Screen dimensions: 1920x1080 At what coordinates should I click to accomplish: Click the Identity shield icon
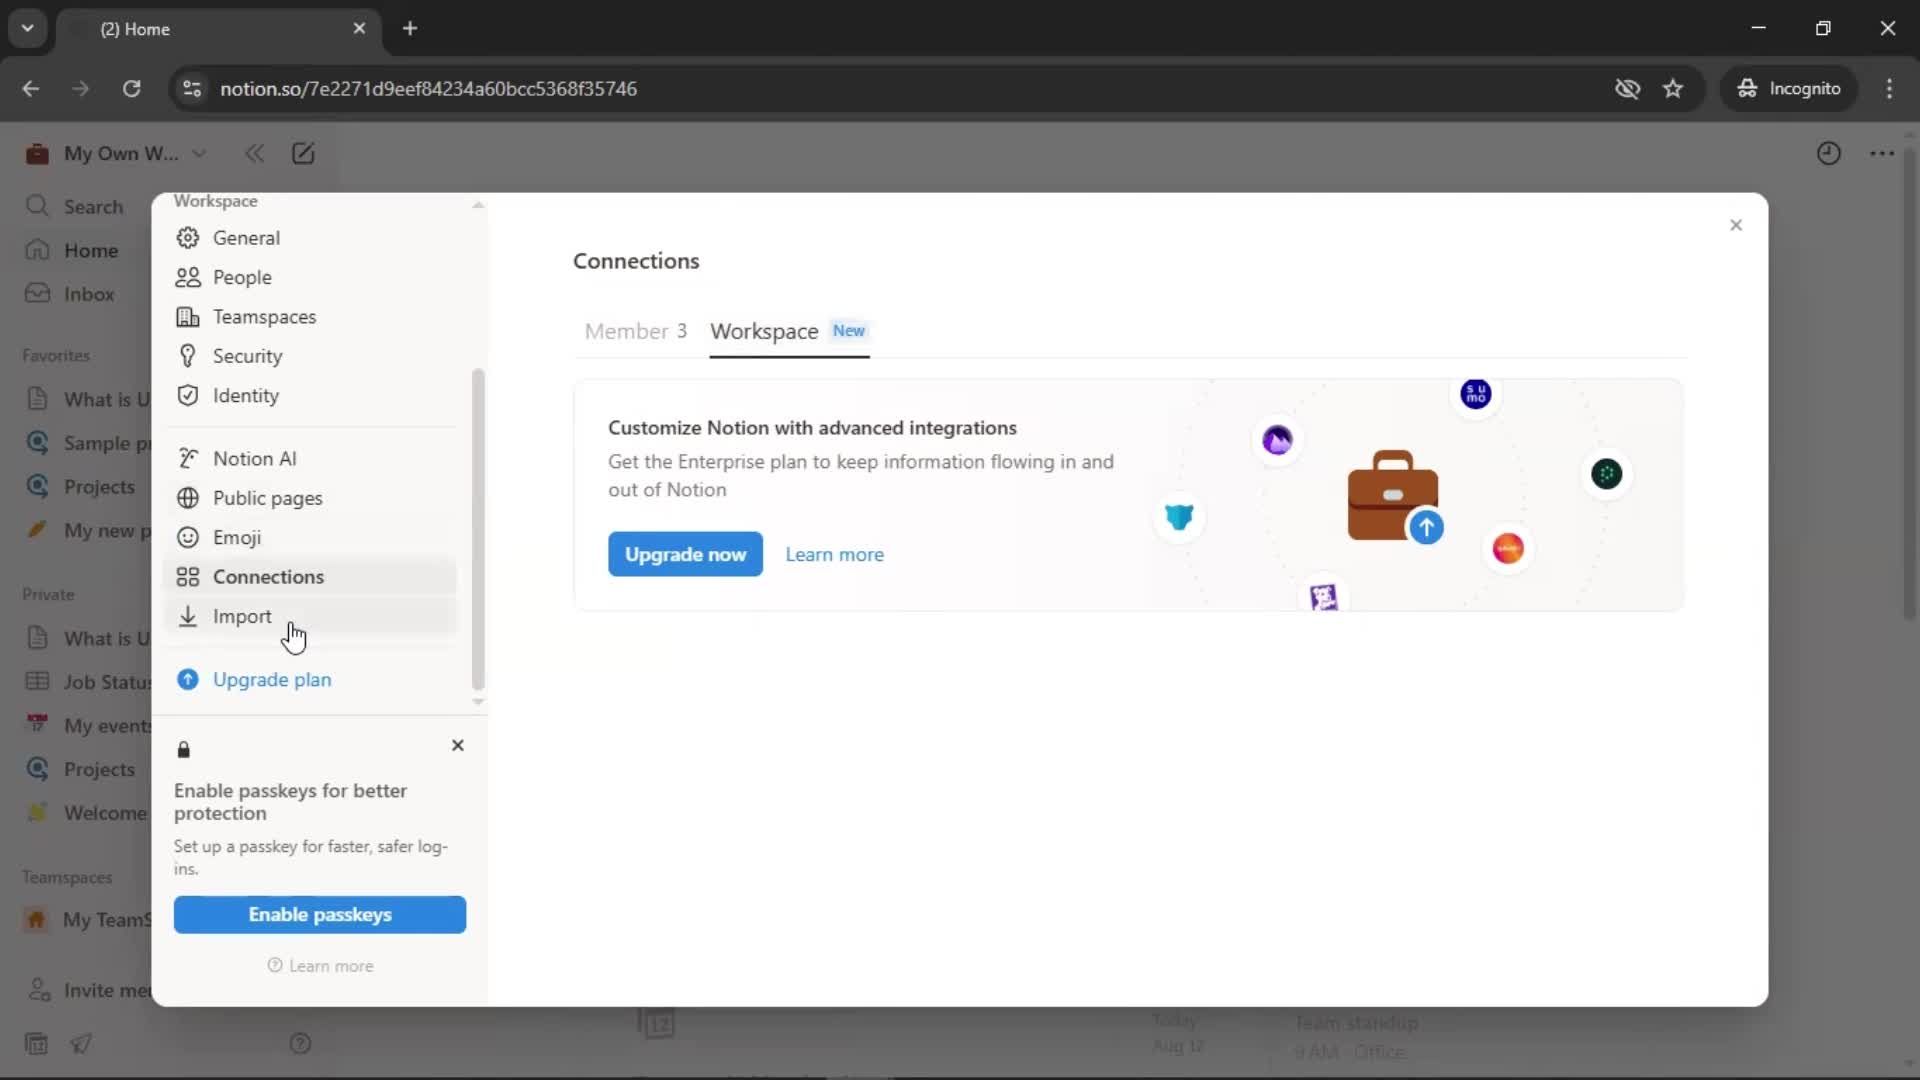(x=187, y=396)
